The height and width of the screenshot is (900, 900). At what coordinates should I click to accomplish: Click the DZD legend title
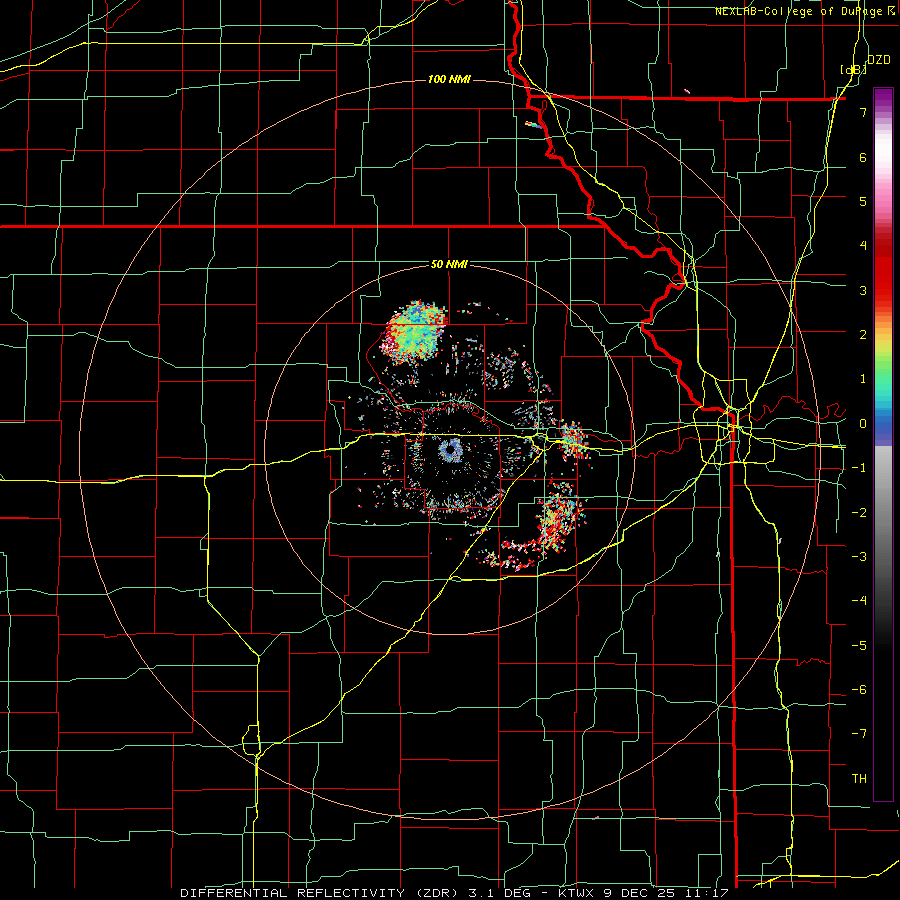click(879, 60)
